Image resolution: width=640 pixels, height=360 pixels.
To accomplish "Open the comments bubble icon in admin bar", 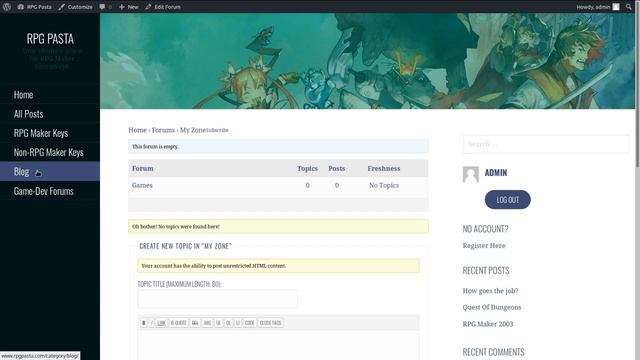I will pyautogui.click(x=105, y=7).
